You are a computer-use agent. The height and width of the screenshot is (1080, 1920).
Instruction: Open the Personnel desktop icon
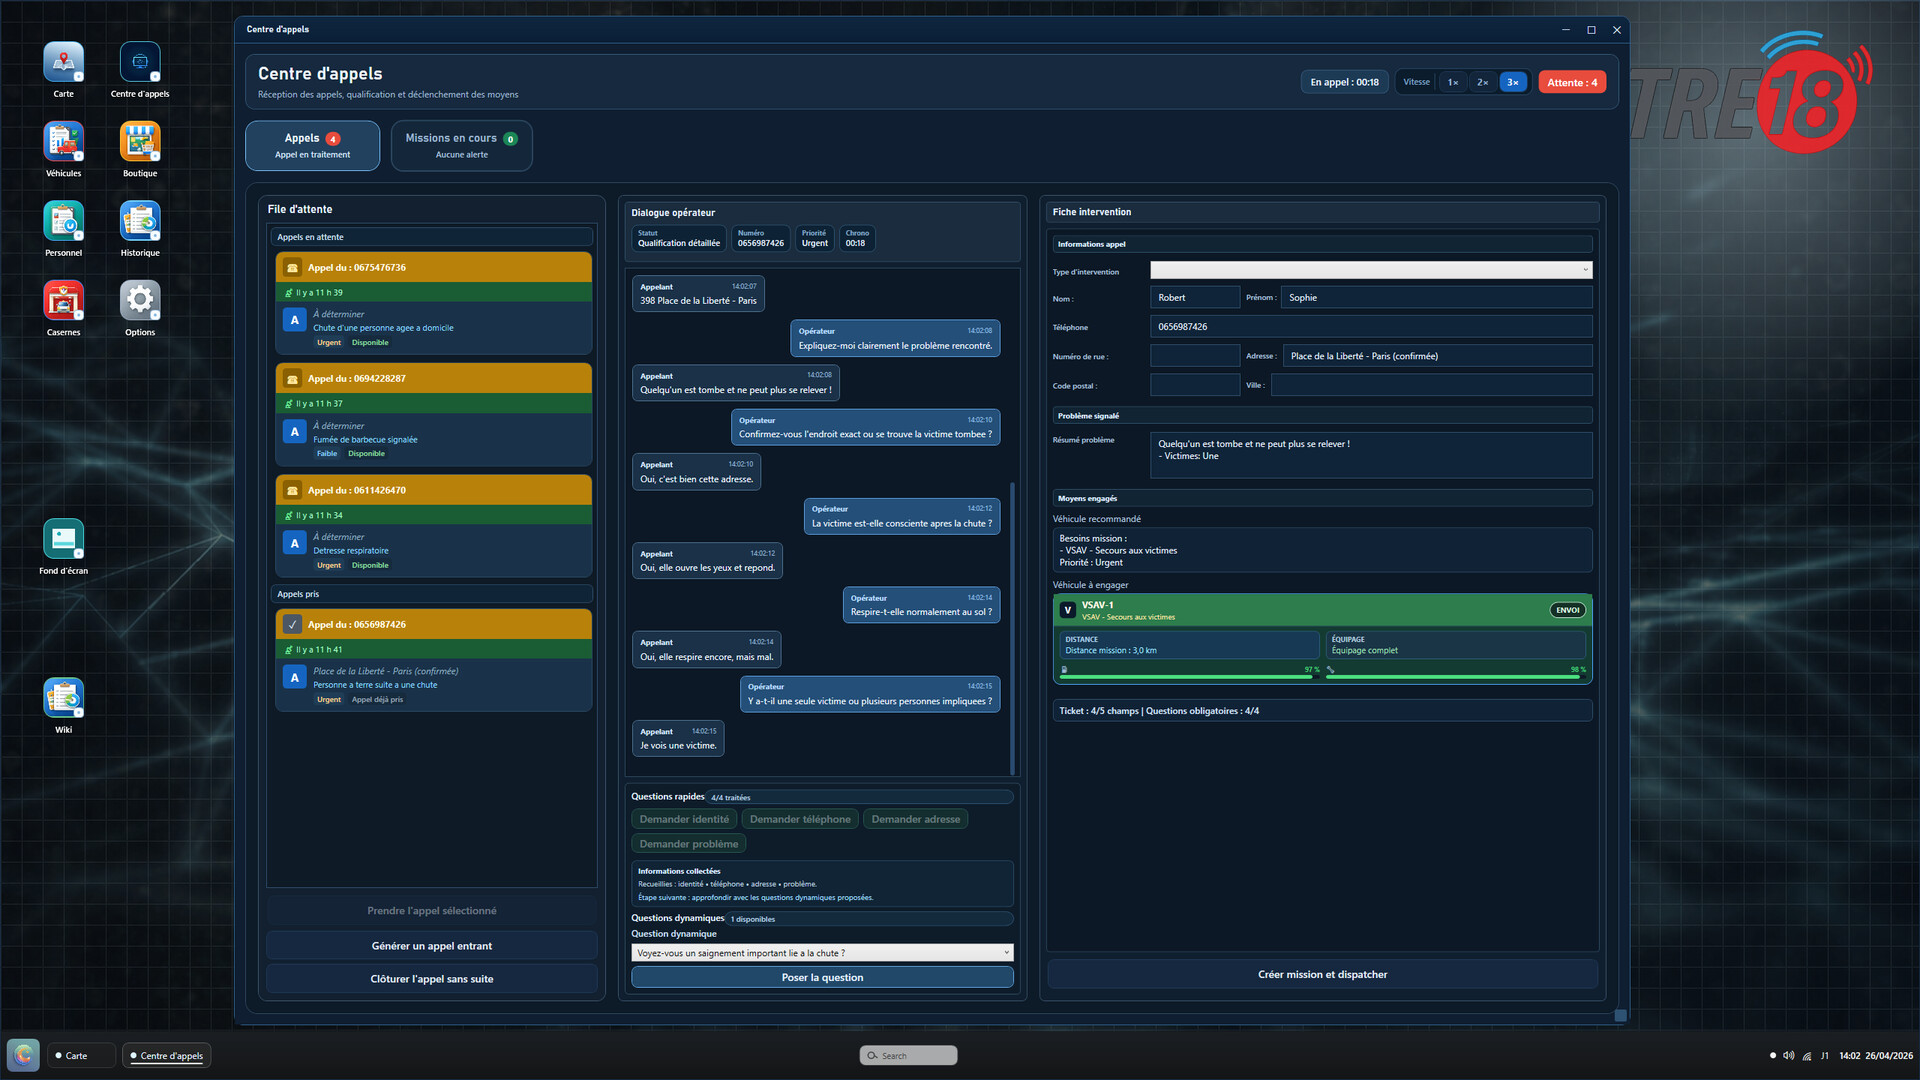[63, 222]
